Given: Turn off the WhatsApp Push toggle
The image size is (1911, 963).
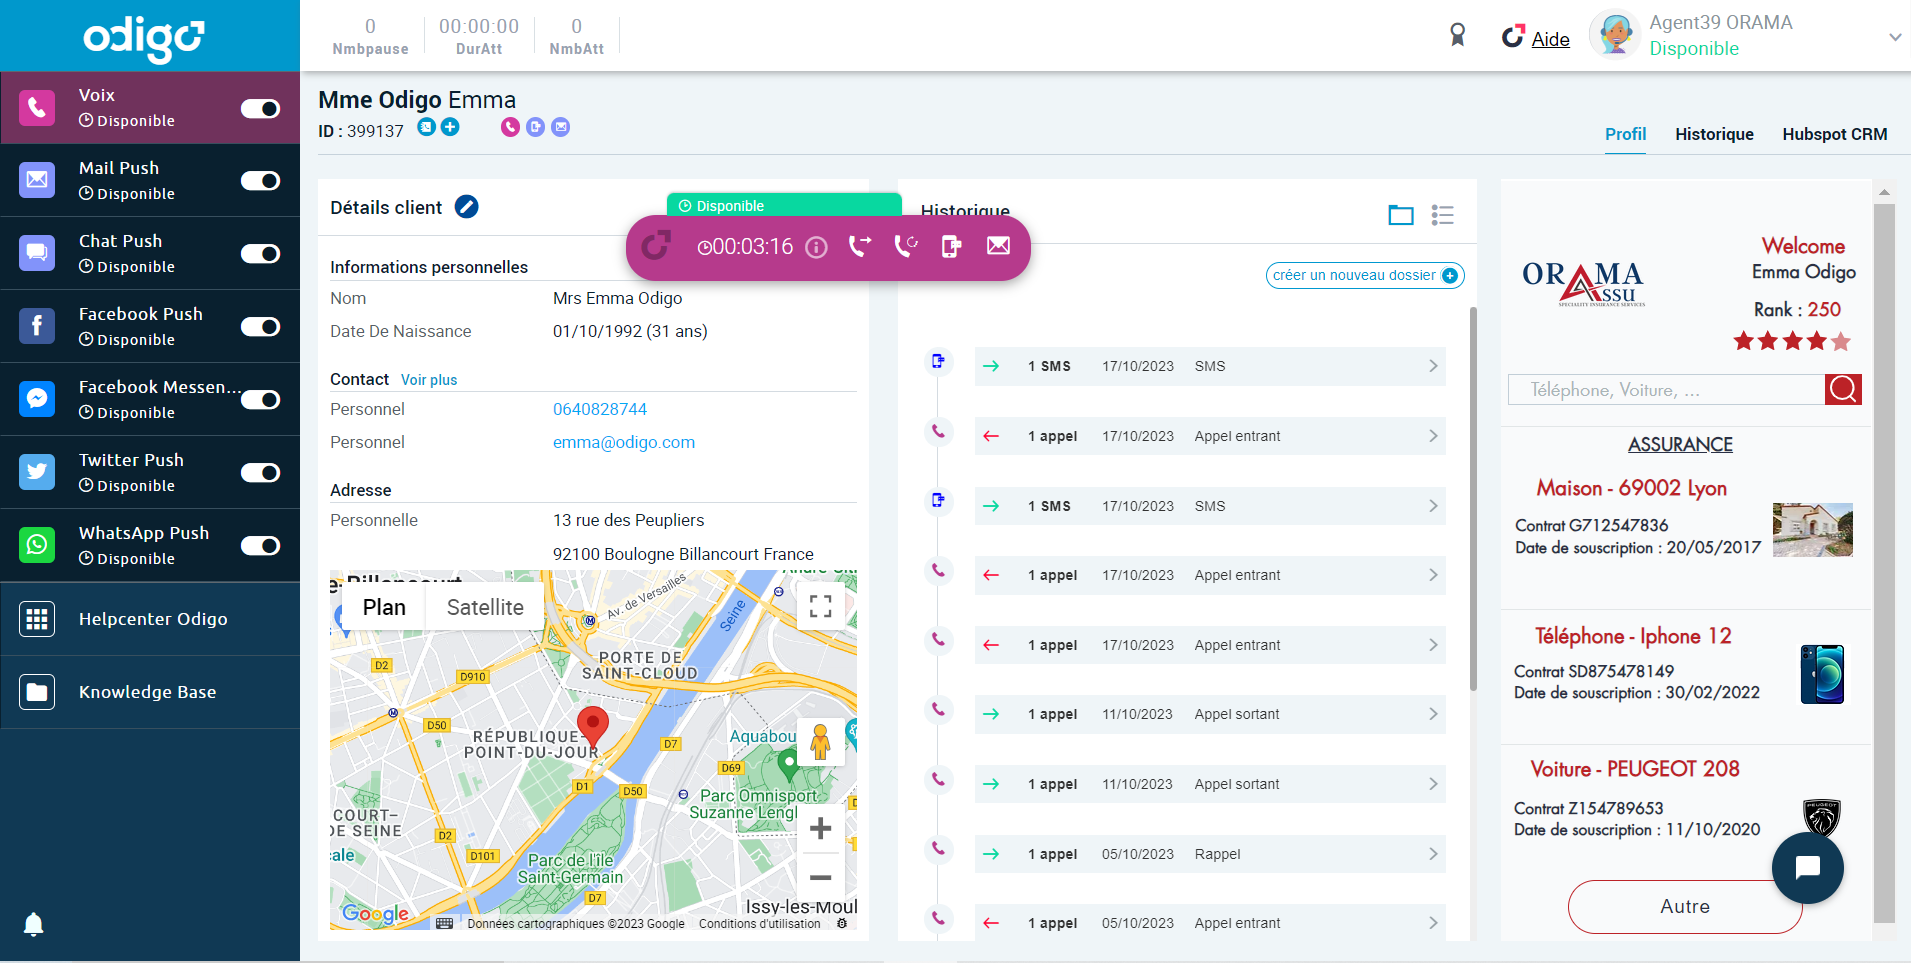Looking at the screenshot, I should [x=260, y=546].
